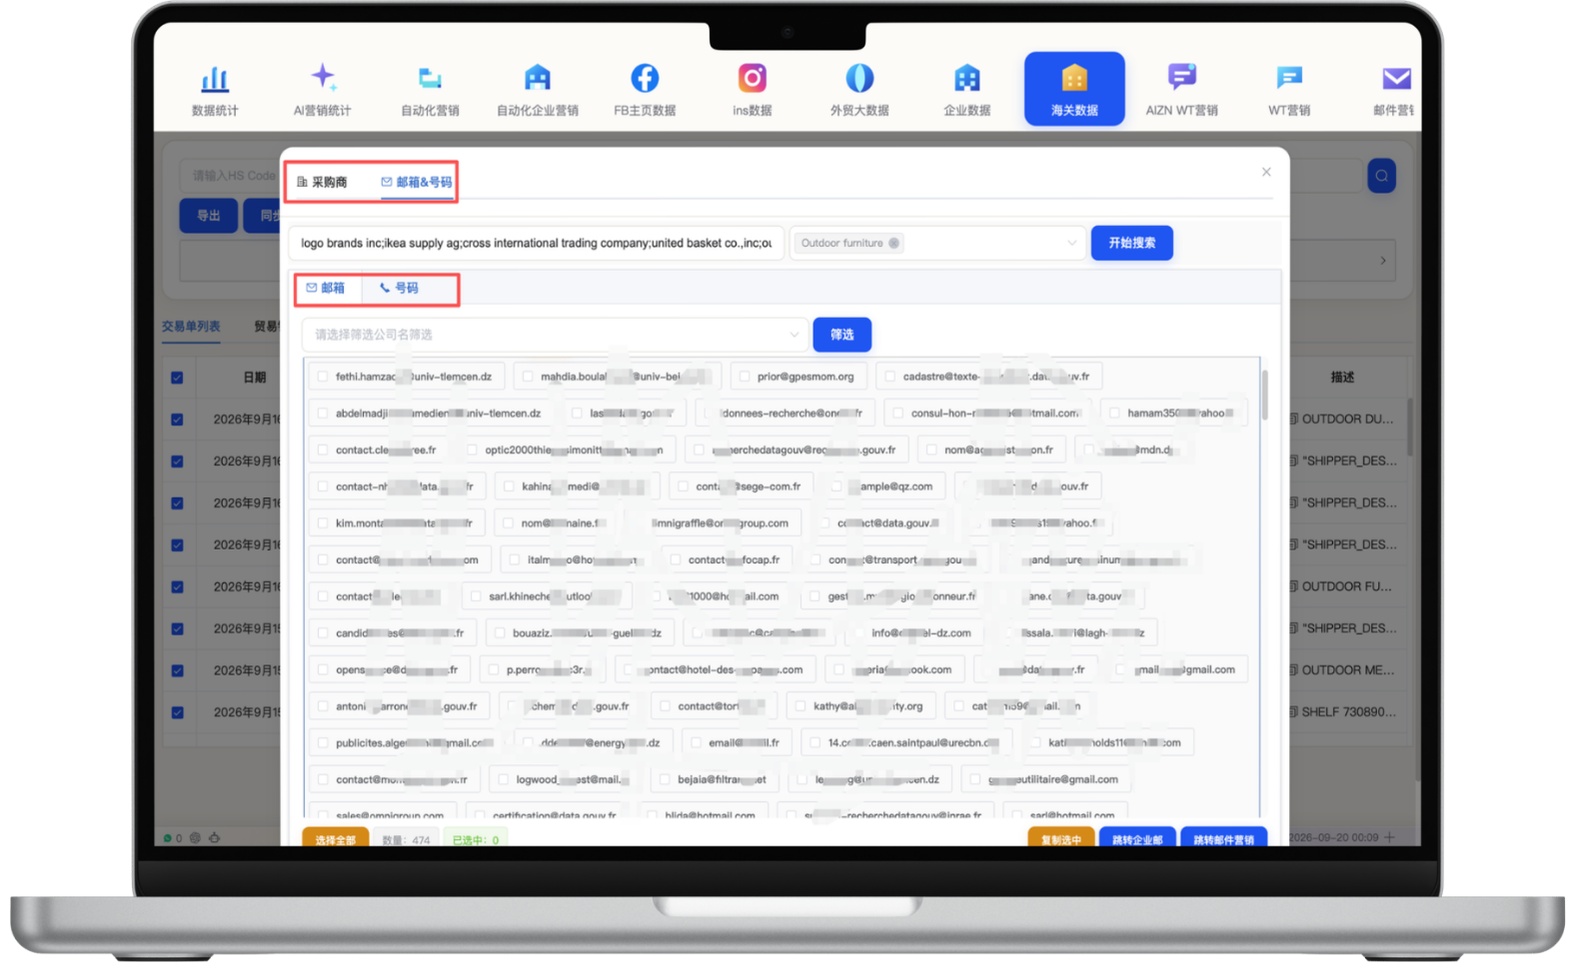The width and height of the screenshot is (1575, 962).
Task: Open the 自动化企业营销 icon
Action: coord(537,78)
